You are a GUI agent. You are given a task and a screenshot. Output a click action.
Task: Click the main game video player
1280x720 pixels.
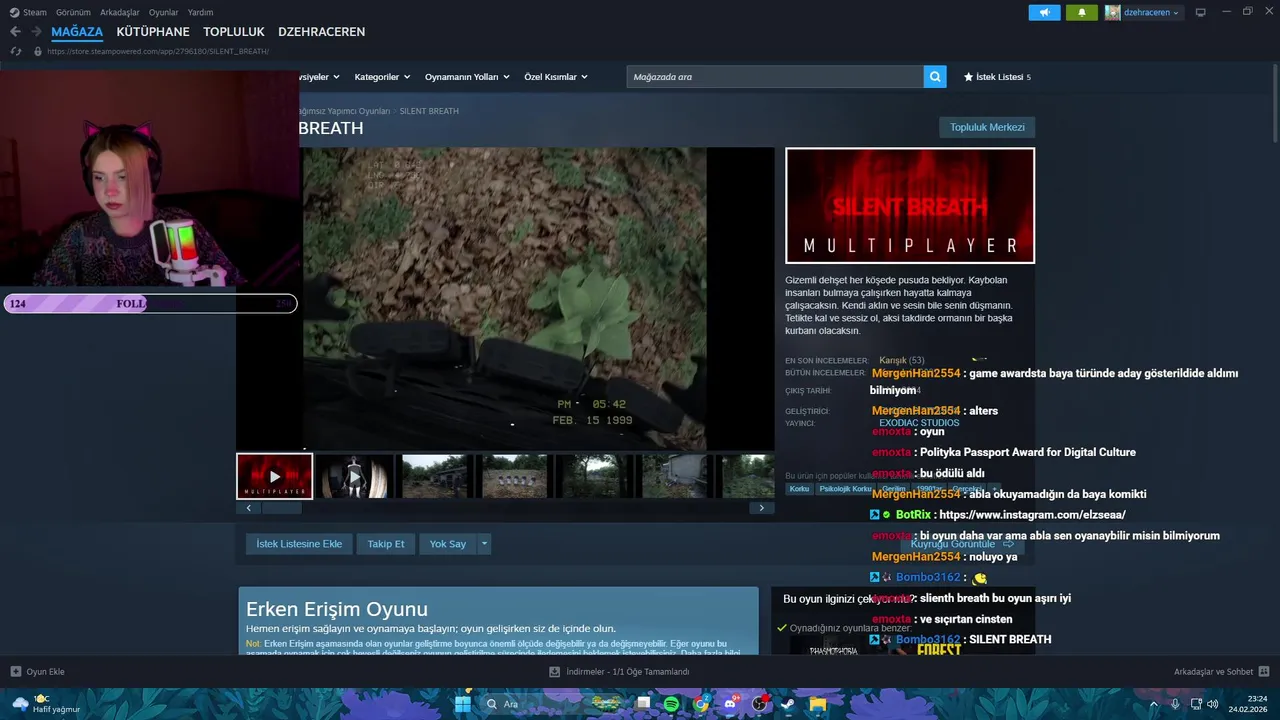tap(505, 299)
